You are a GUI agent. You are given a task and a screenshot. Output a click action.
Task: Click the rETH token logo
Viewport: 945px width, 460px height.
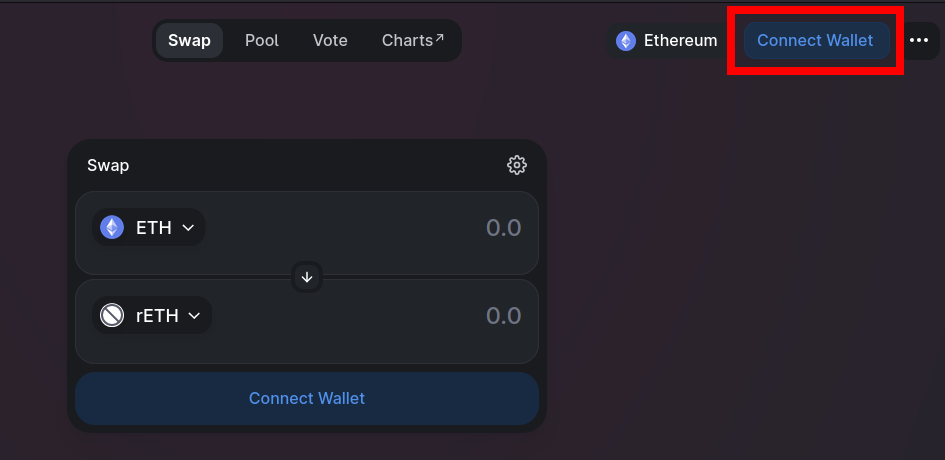point(112,316)
